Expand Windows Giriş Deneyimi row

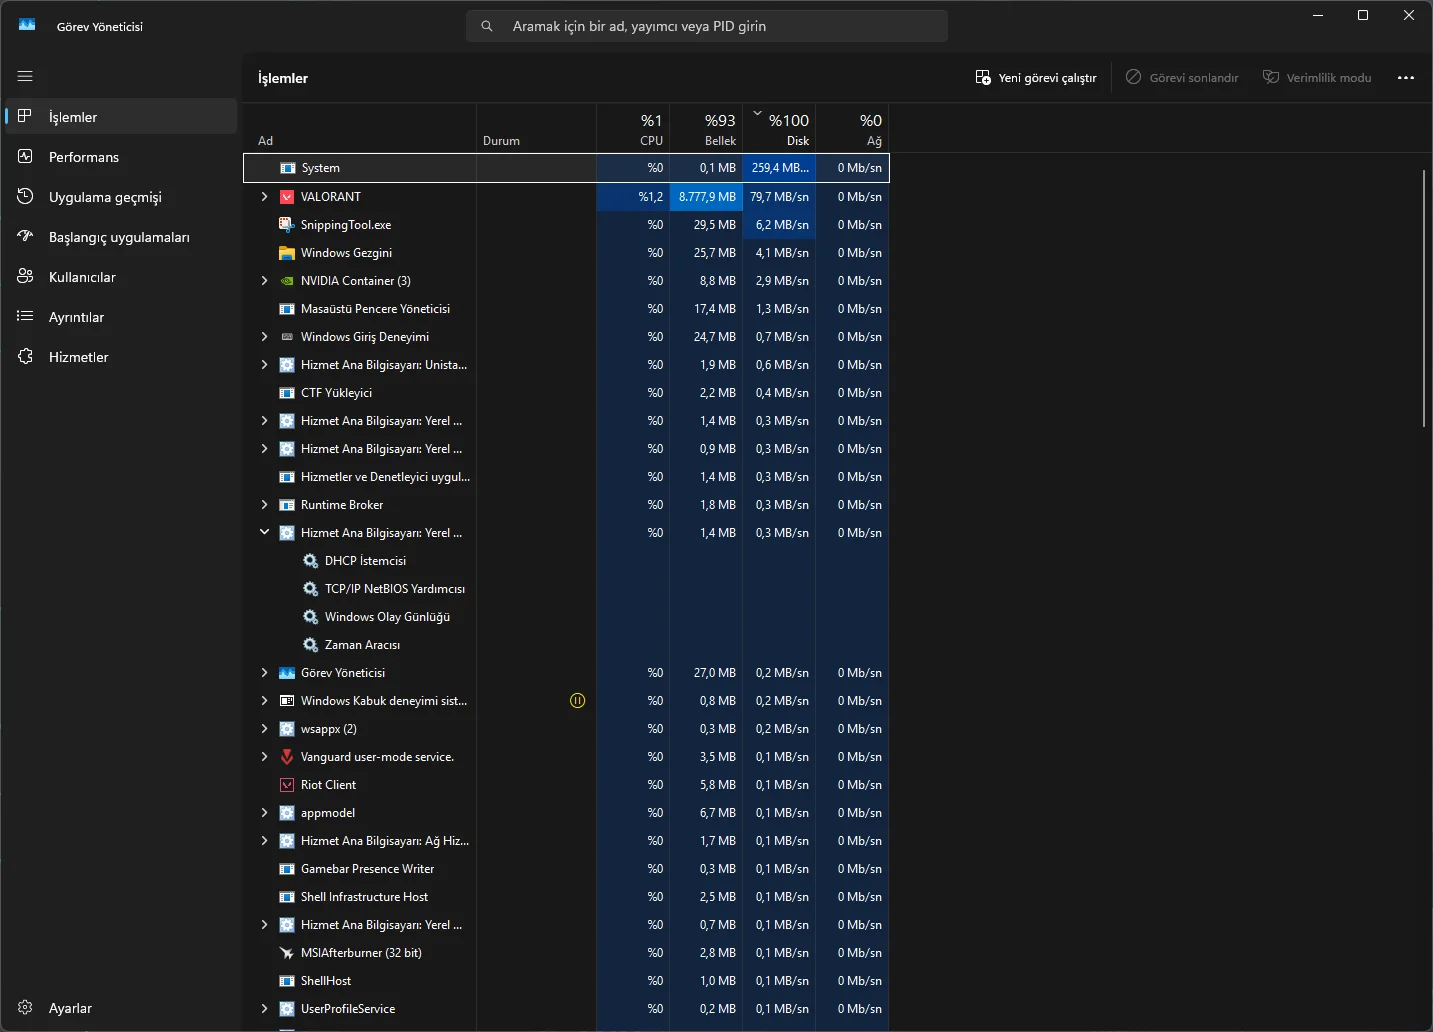(264, 337)
